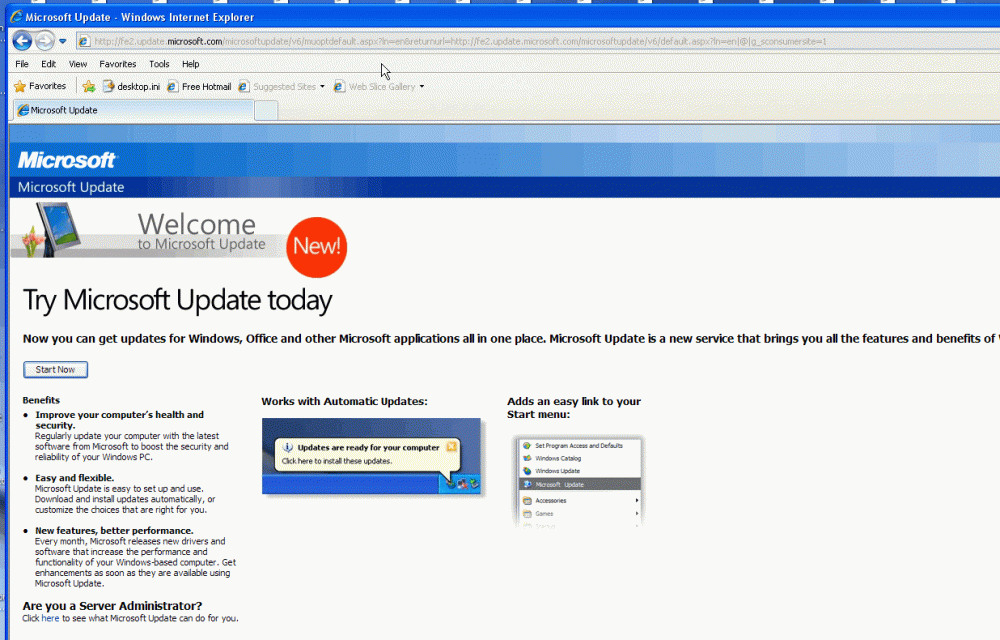Expand the Web Slice Gallery dropdown
The image size is (1000, 640).
[x=421, y=87]
